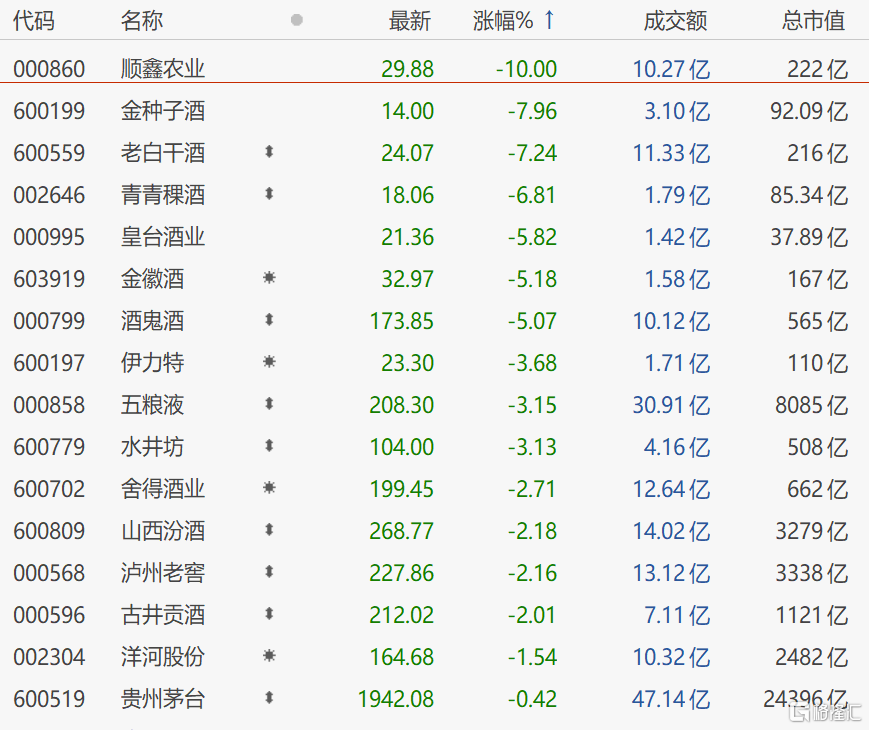Click stock code 603919
This screenshot has width=869, height=730.
coord(49,279)
